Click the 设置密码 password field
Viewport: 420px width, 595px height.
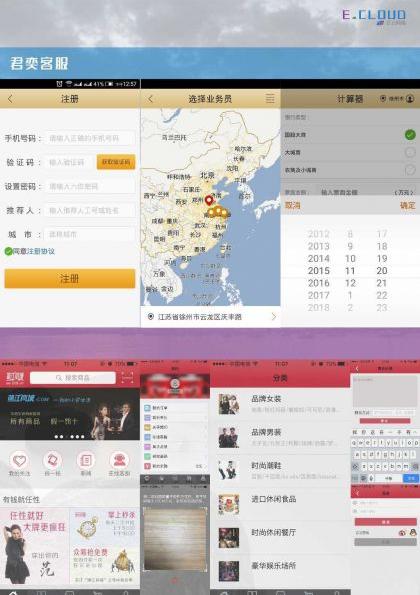click(x=90, y=186)
